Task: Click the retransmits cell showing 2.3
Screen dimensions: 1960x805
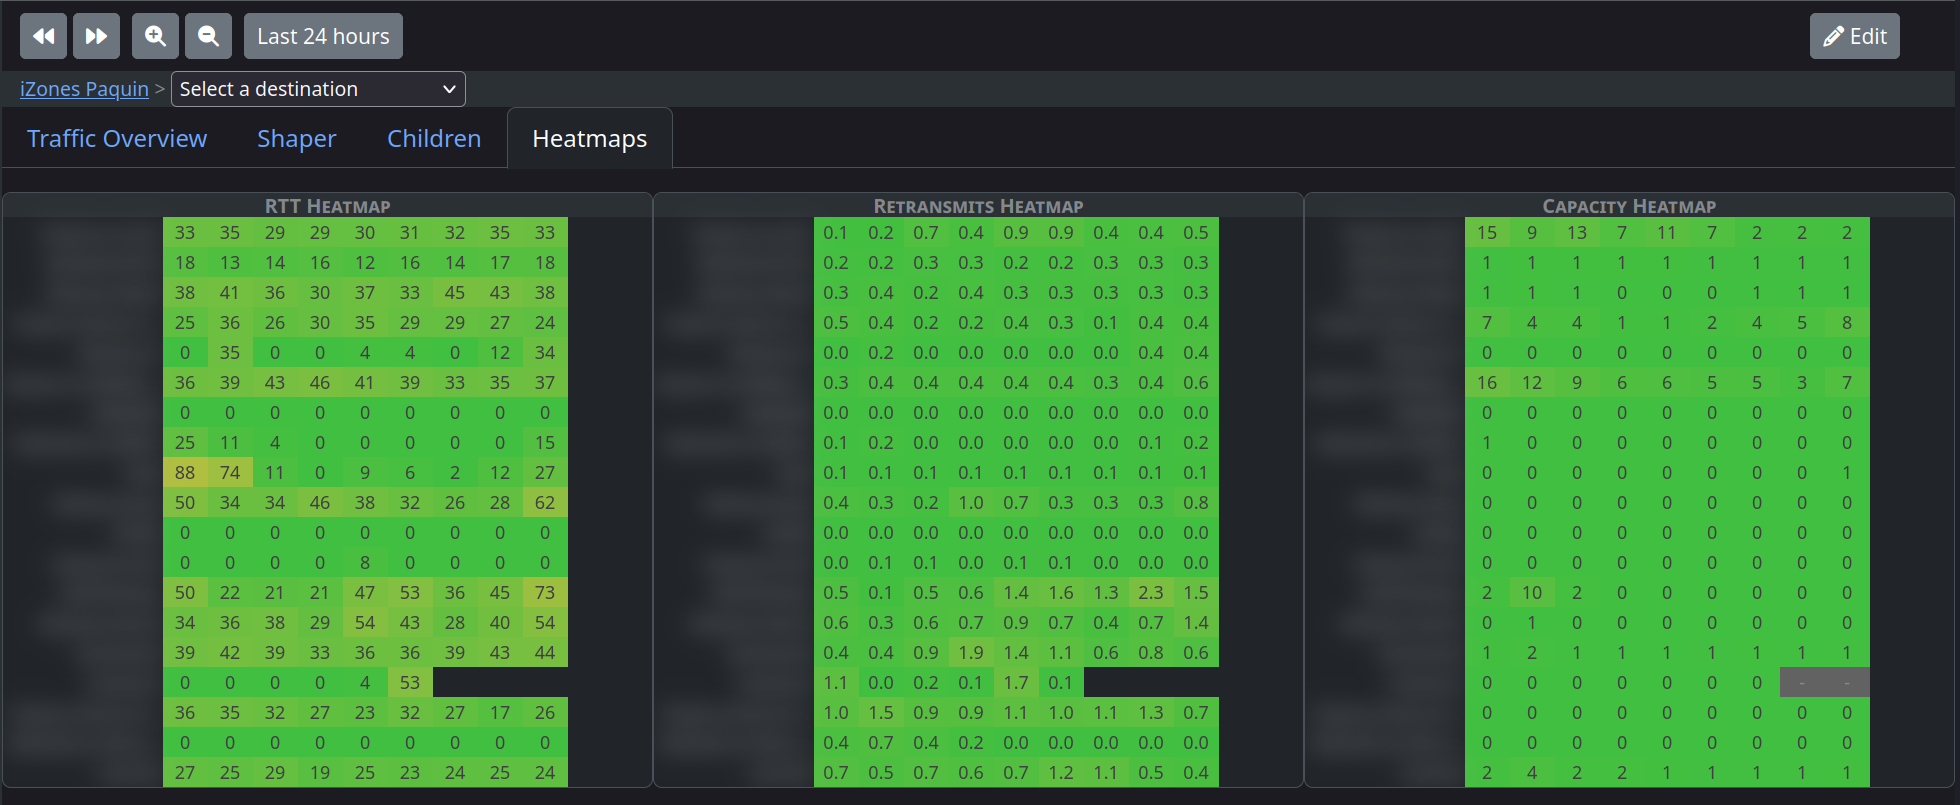Action: click(x=1151, y=592)
